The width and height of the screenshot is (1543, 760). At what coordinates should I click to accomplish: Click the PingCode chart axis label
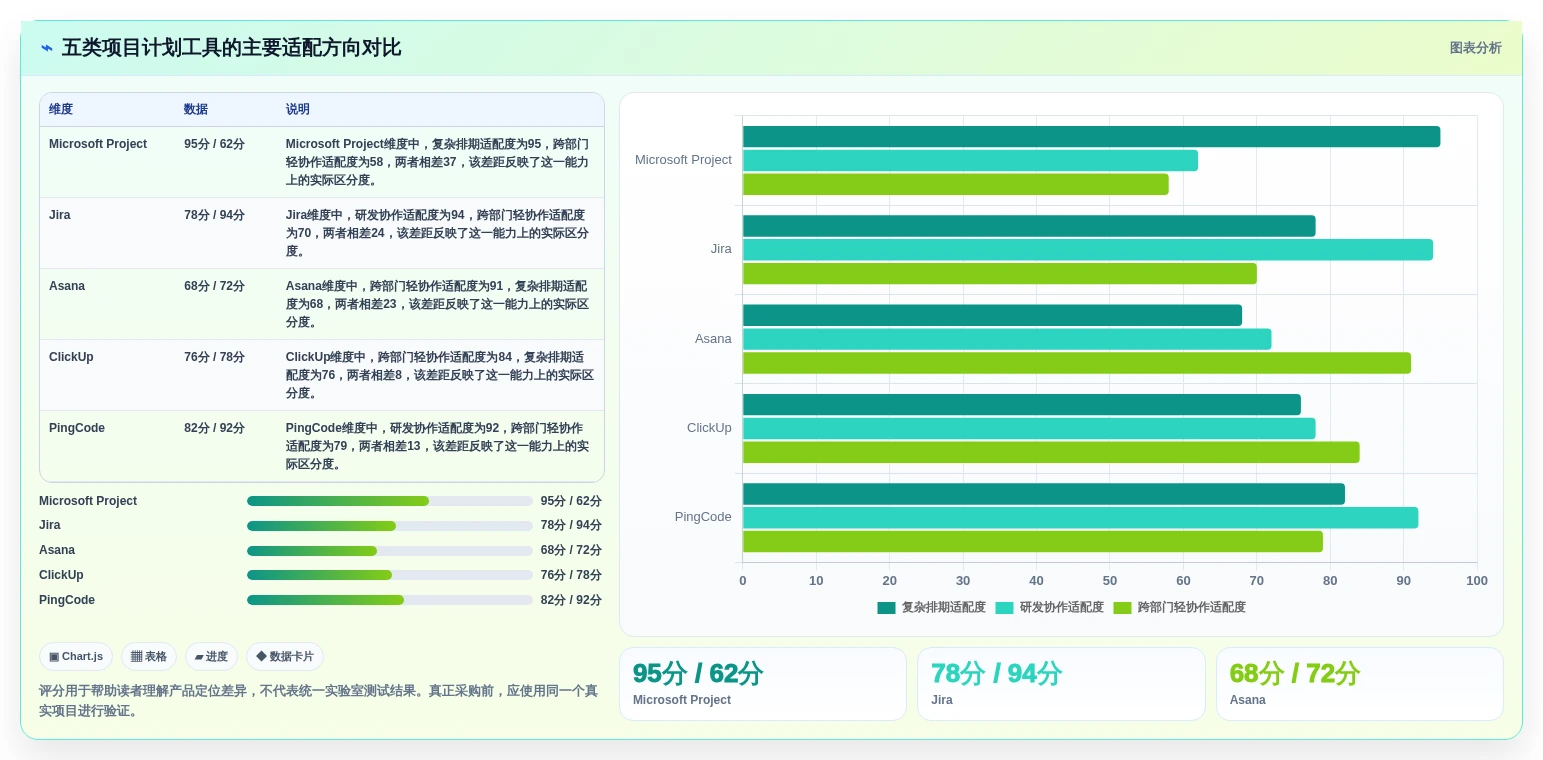pos(703,517)
